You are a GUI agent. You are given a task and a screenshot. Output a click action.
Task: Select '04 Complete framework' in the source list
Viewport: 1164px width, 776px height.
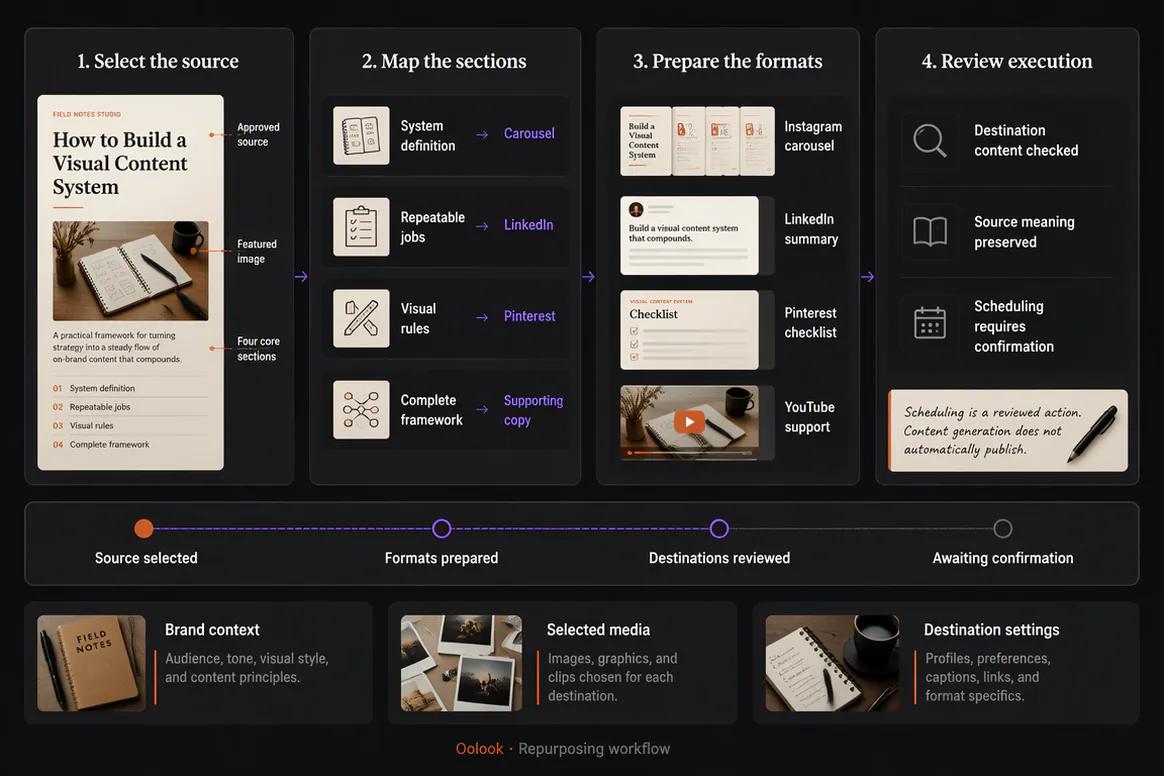[131, 444]
